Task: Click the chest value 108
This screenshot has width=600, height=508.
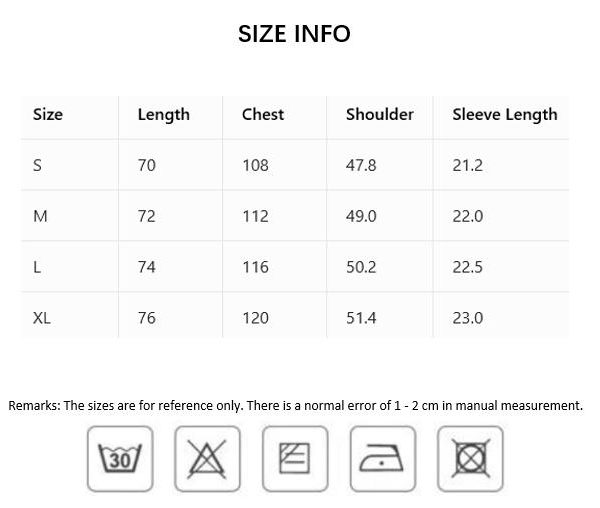Action: coord(256,165)
